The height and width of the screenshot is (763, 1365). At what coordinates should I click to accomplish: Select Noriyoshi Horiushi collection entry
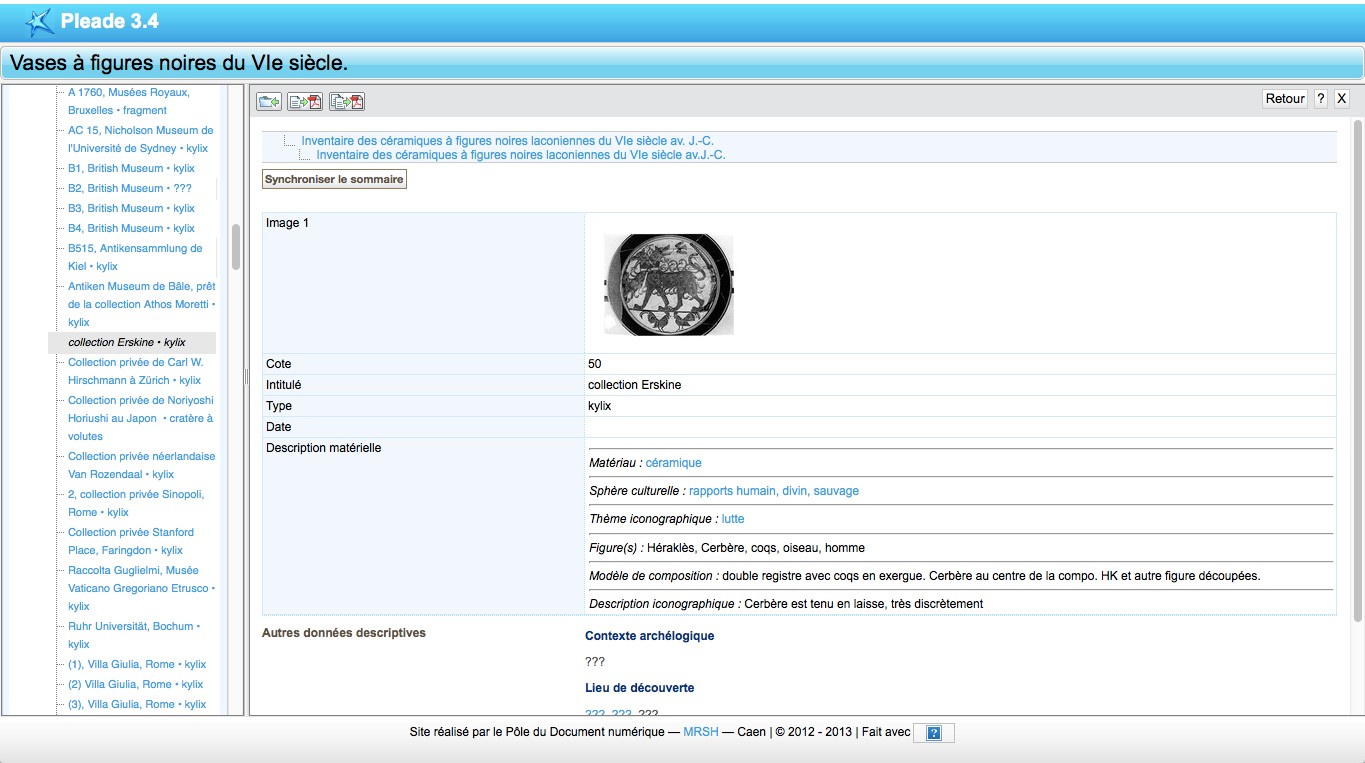[141, 418]
